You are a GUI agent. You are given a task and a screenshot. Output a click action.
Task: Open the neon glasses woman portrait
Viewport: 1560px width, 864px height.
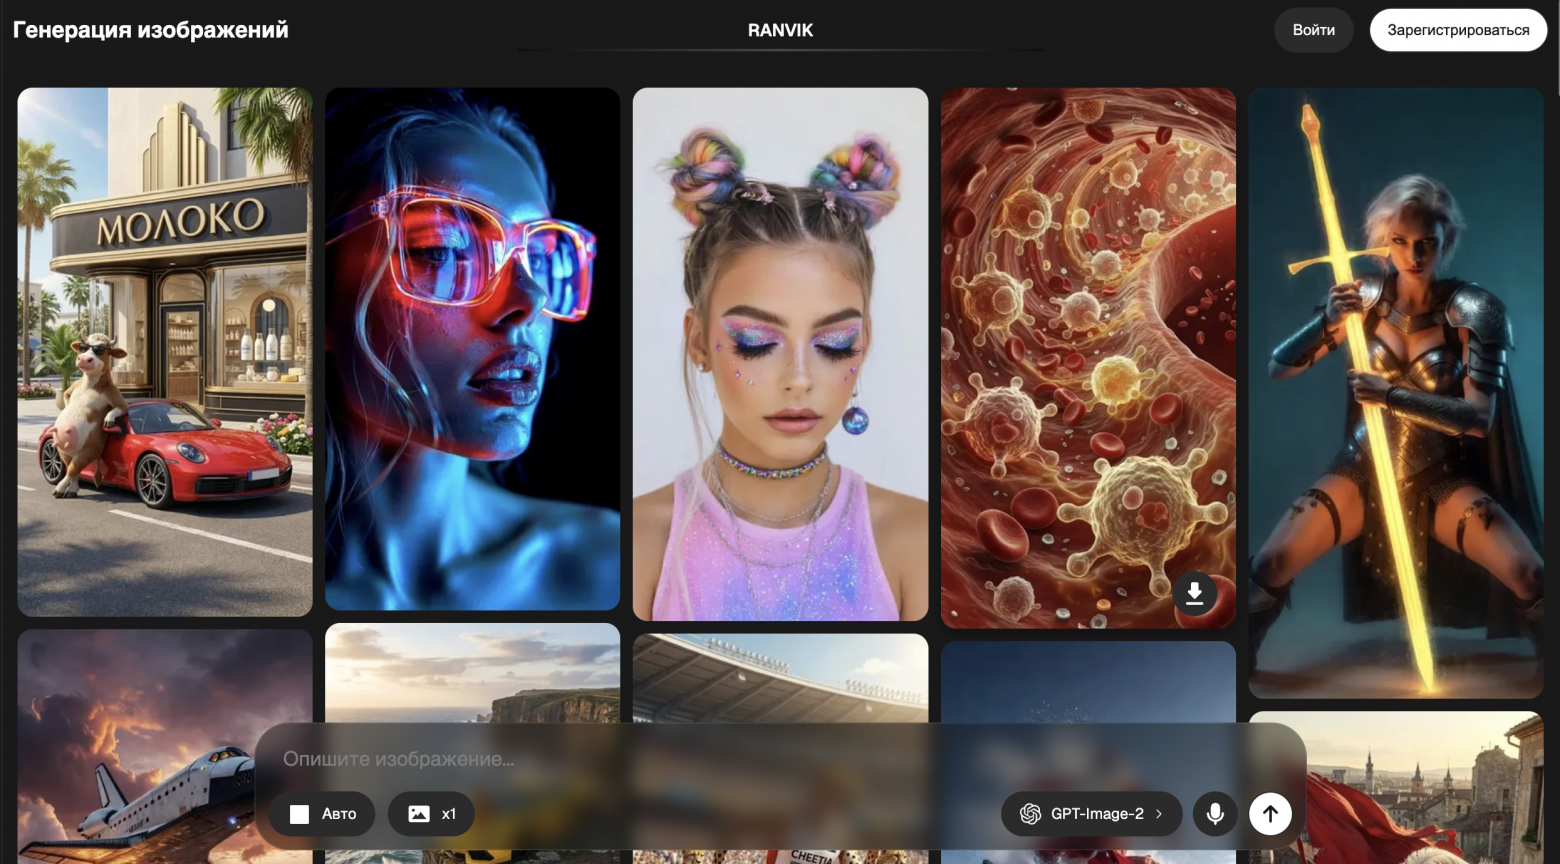pyautogui.click(x=473, y=349)
